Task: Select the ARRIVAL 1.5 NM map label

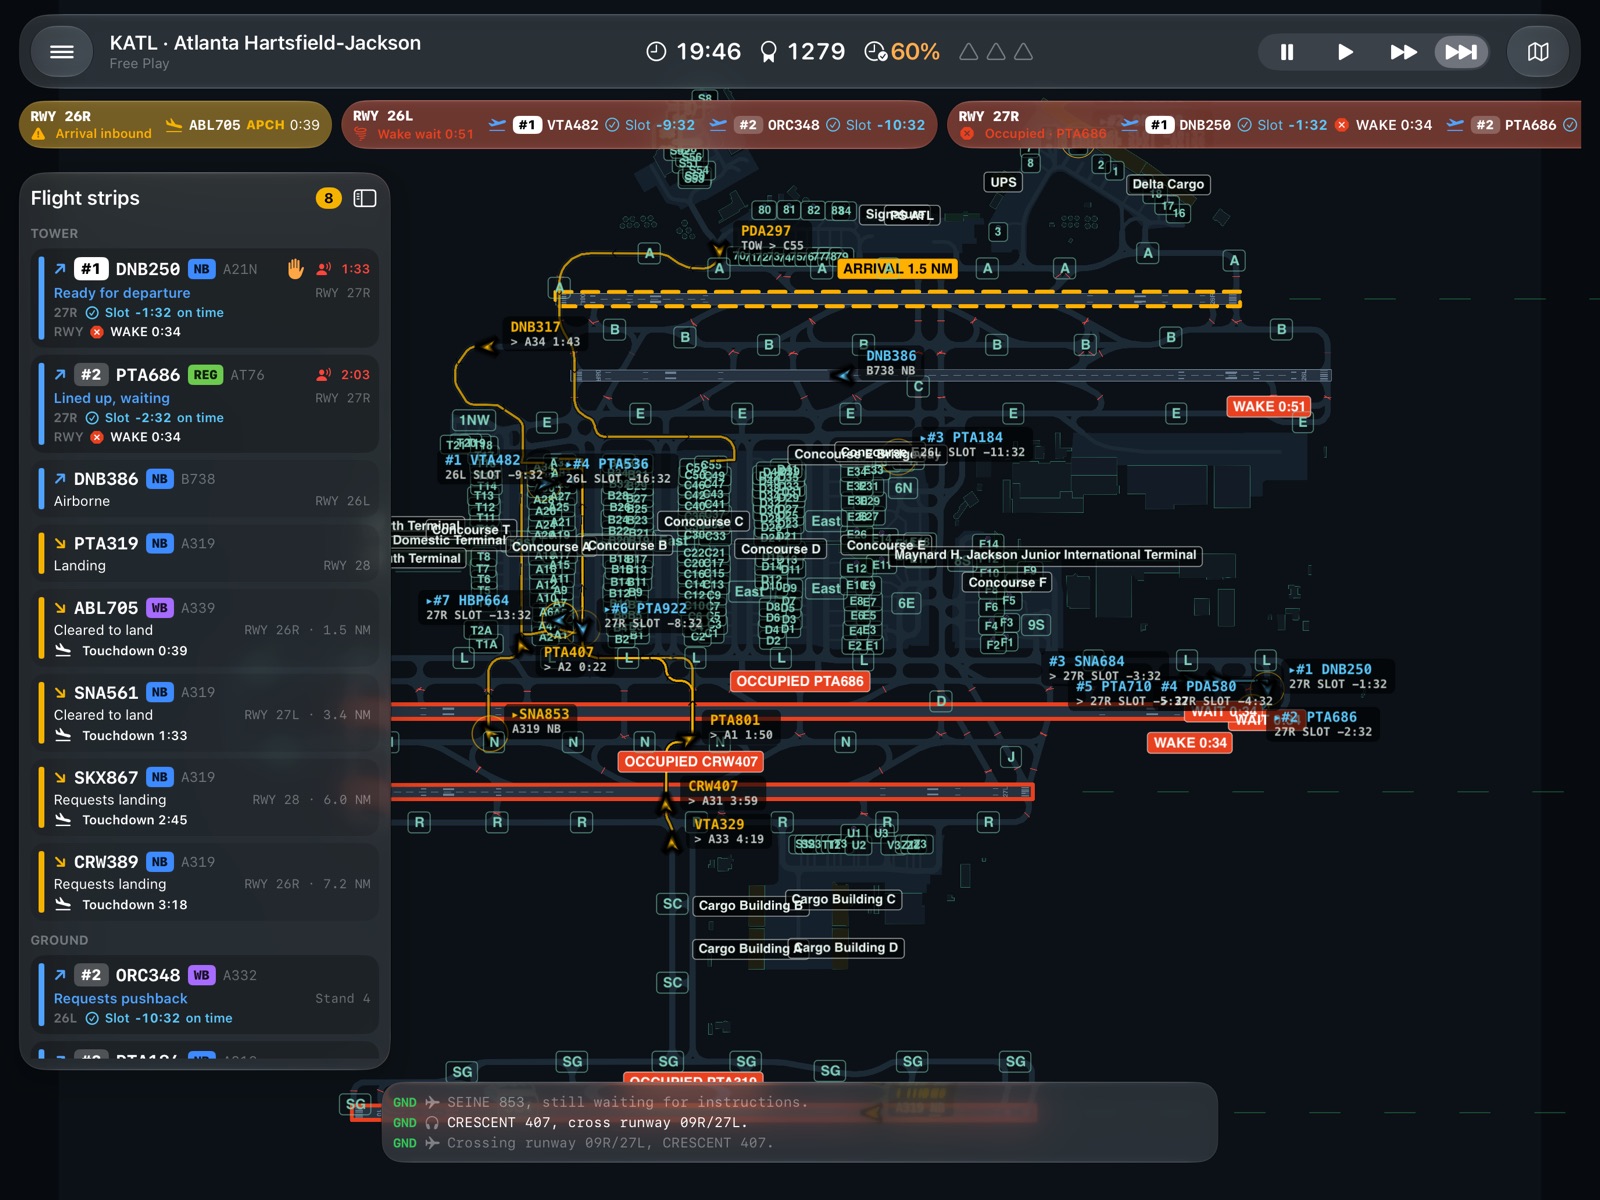Action: [897, 268]
